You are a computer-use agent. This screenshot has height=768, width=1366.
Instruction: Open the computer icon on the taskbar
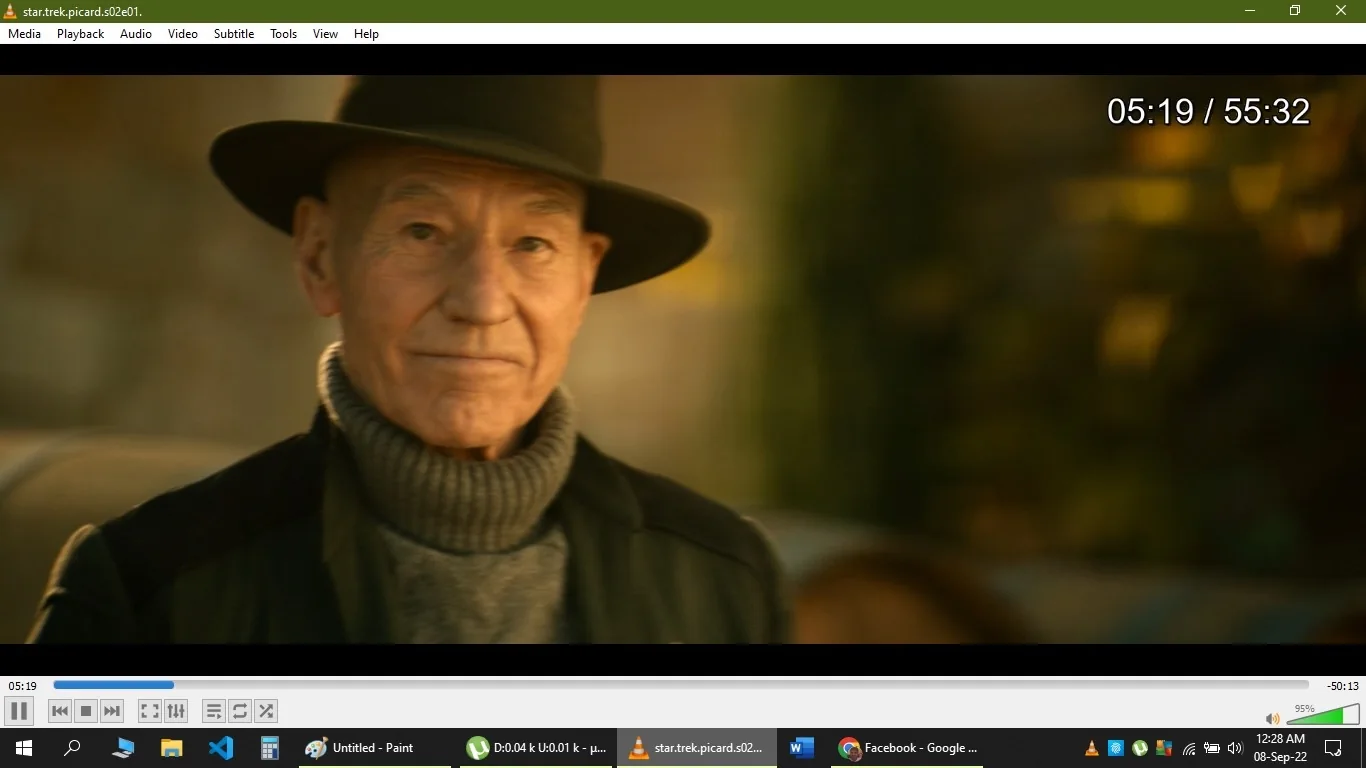click(x=123, y=748)
